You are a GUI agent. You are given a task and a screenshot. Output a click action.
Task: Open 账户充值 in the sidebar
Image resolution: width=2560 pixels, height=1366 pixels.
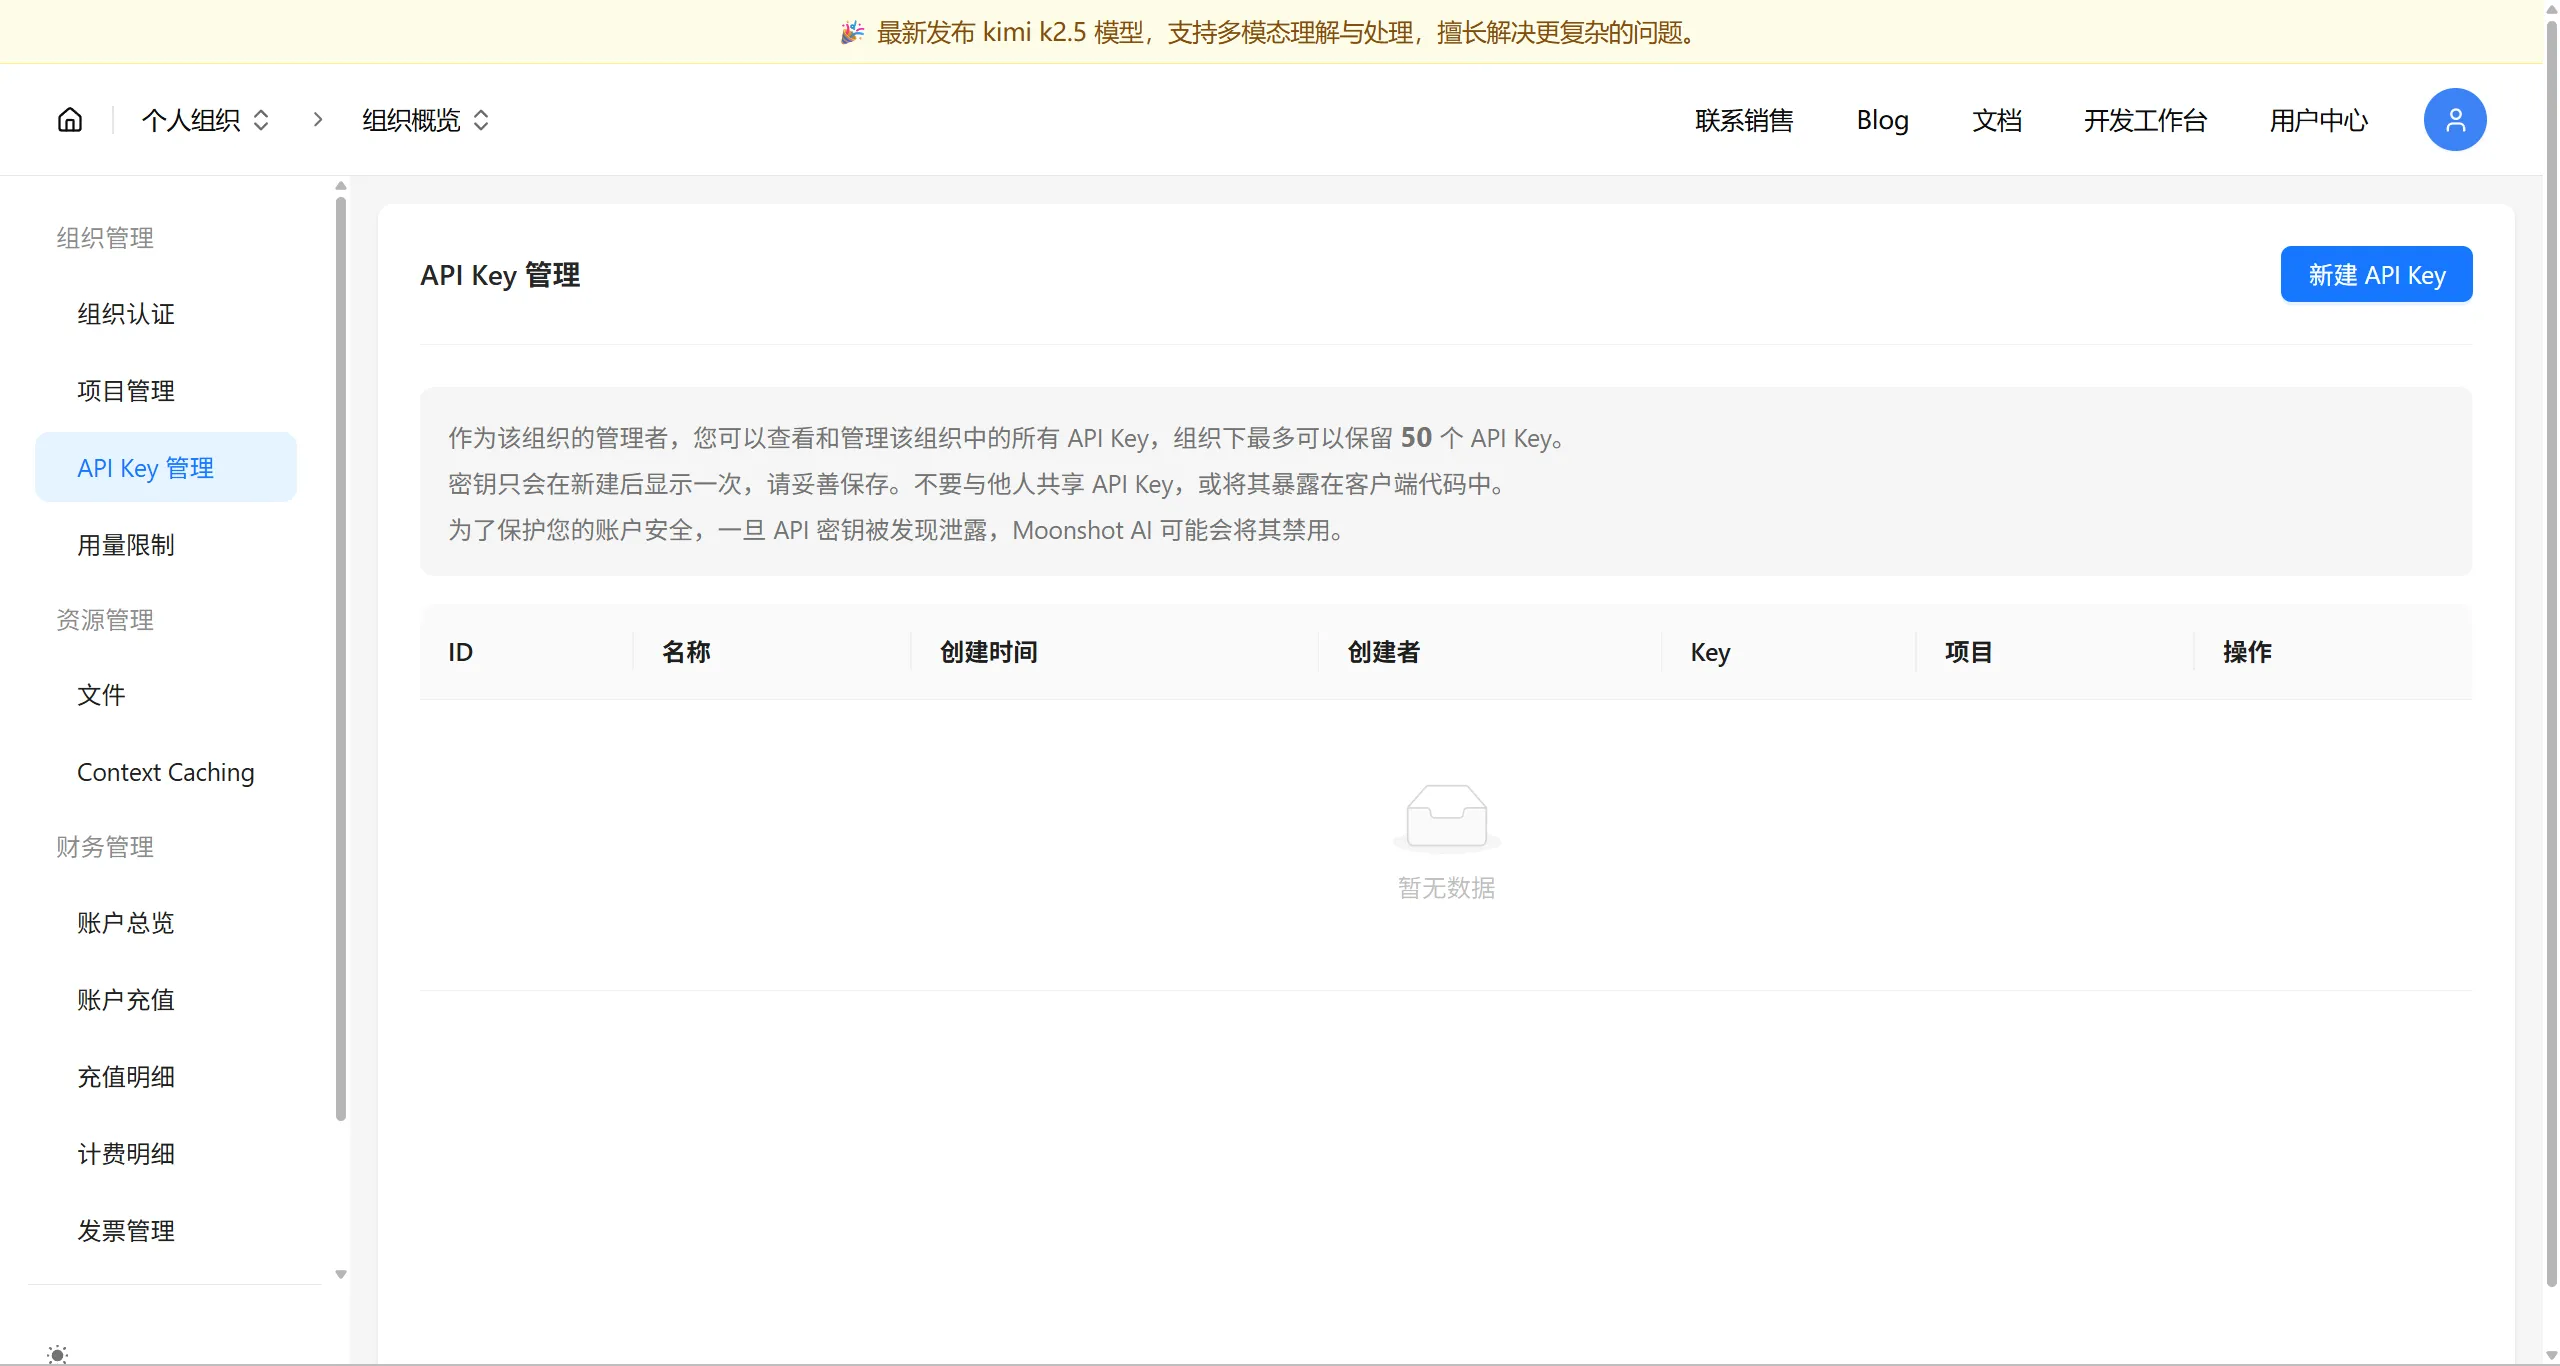click(126, 1000)
